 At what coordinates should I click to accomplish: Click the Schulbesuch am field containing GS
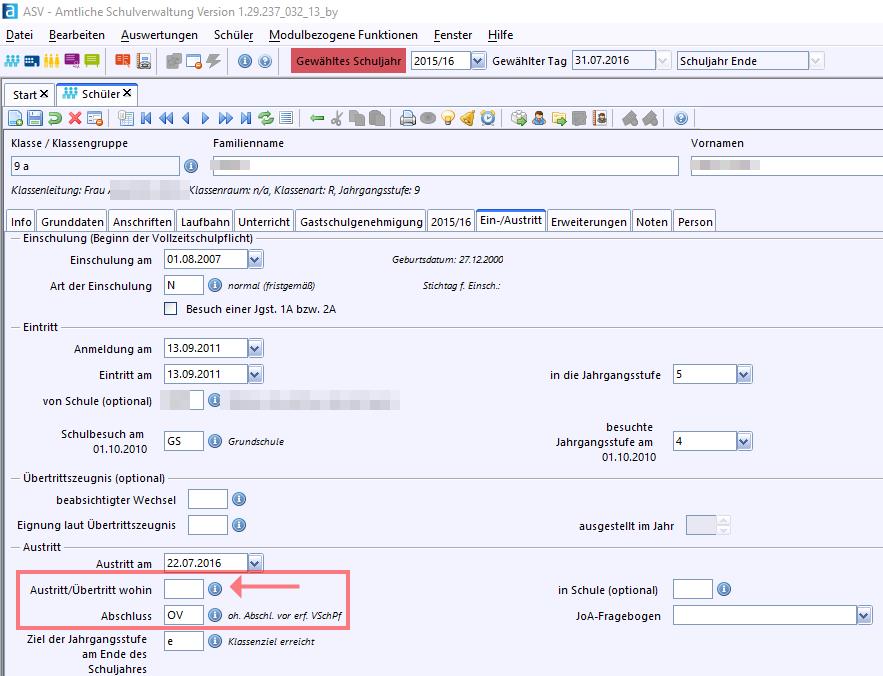pos(184,441)
